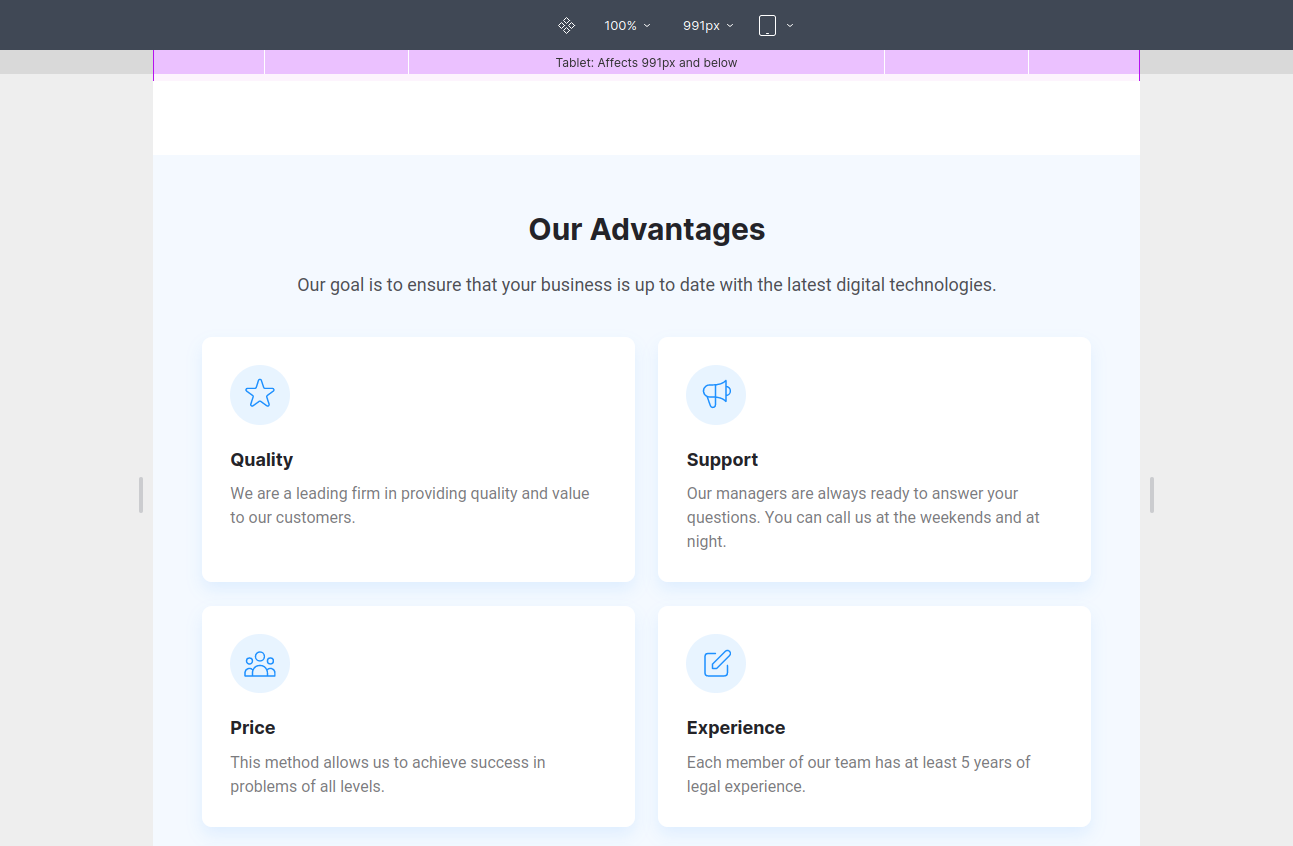Expand the device breakpoint chevron

coord(790,25)
